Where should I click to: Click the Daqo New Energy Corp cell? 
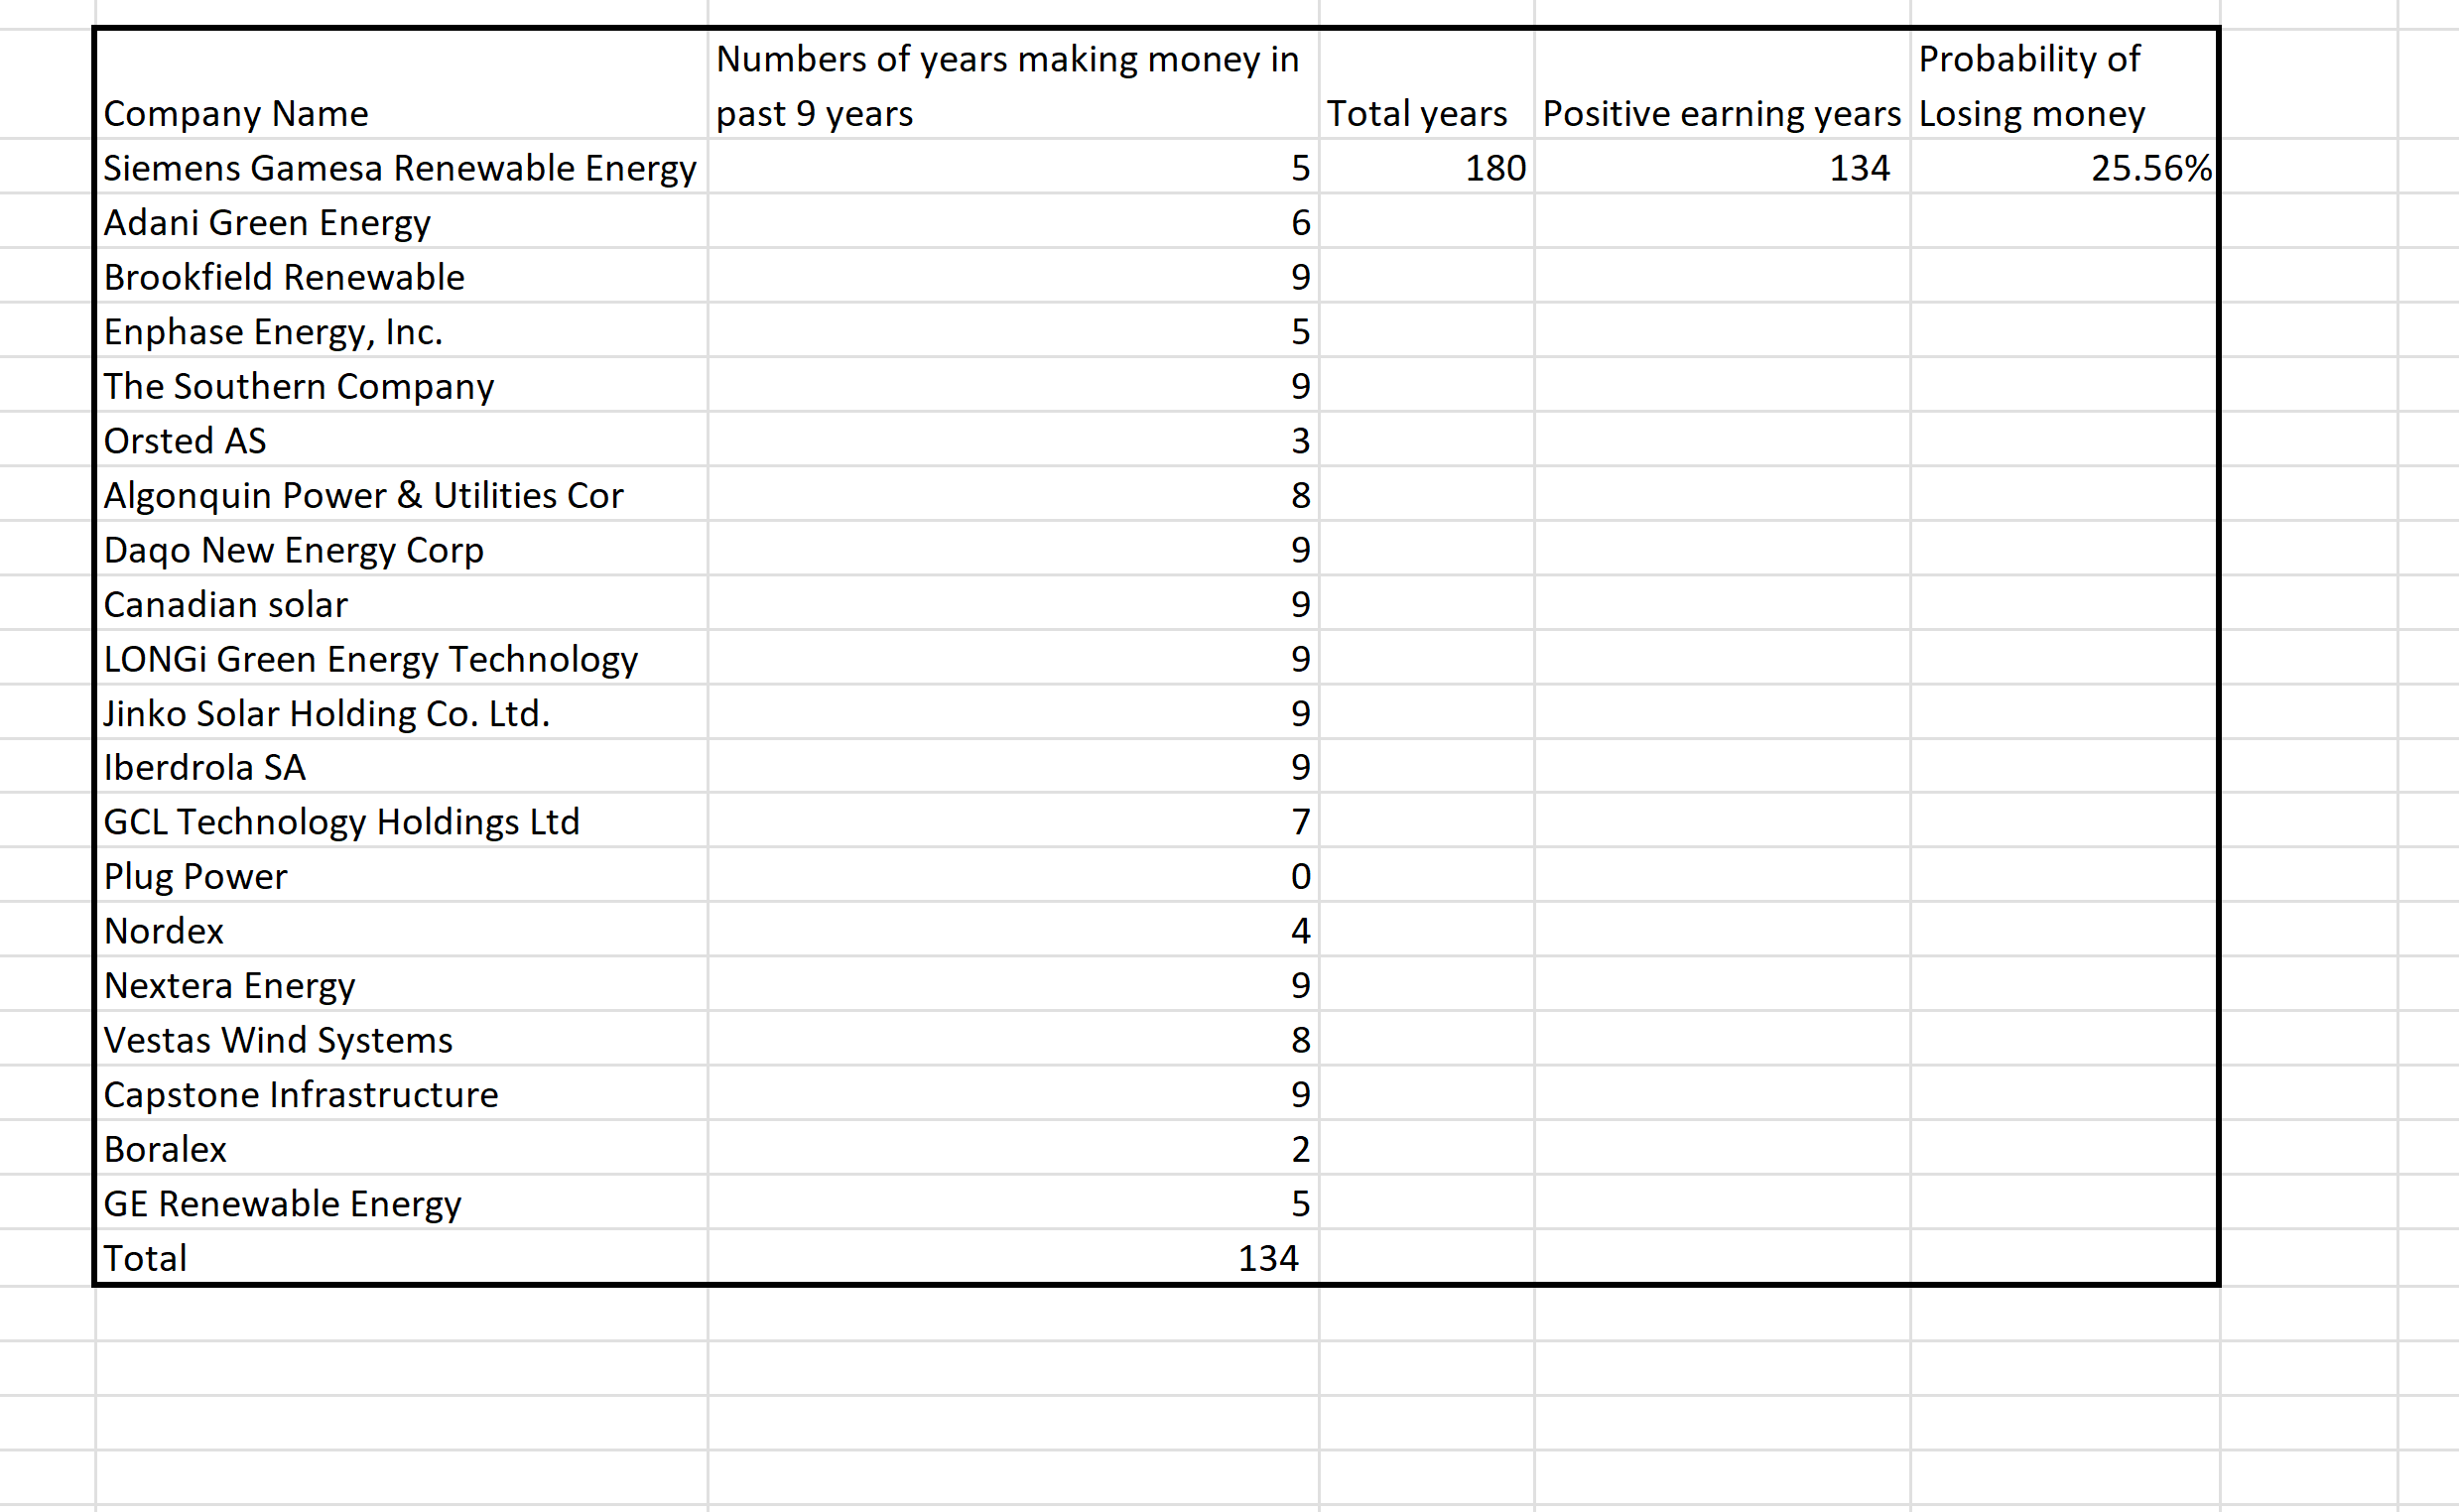(401, 548)
